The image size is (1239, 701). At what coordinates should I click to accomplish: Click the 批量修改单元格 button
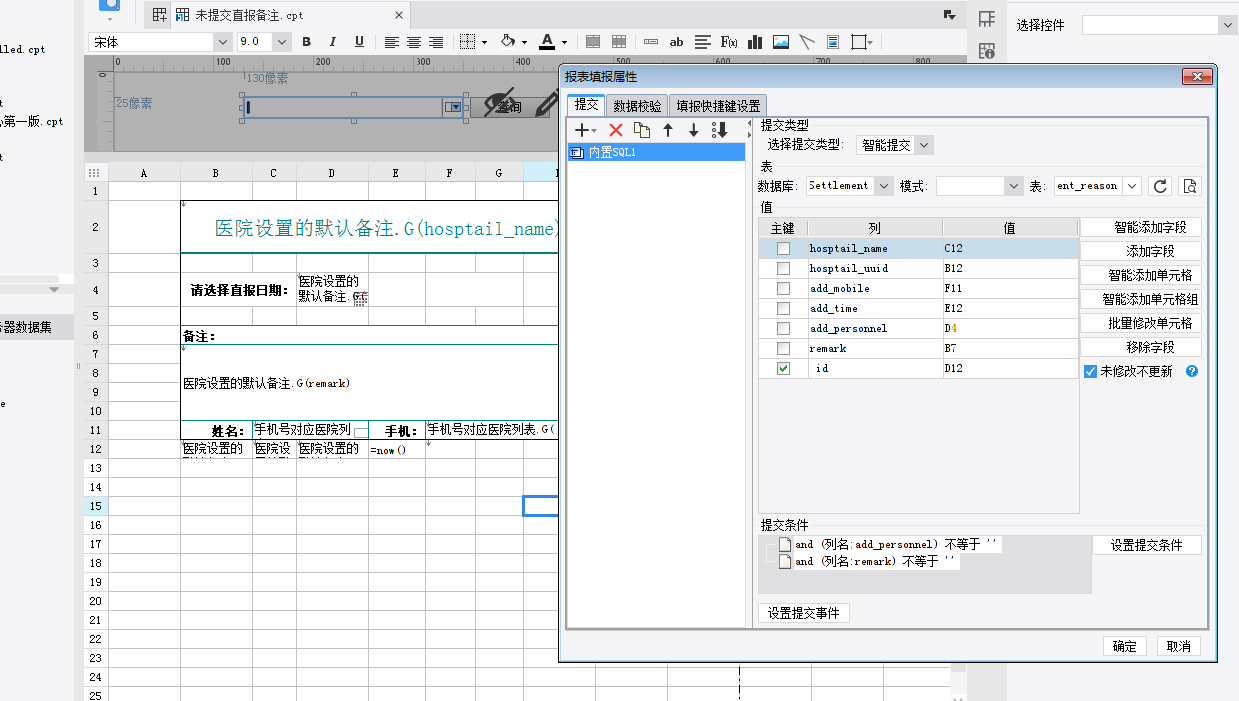pyautogui.click(x=1141, y=323)
